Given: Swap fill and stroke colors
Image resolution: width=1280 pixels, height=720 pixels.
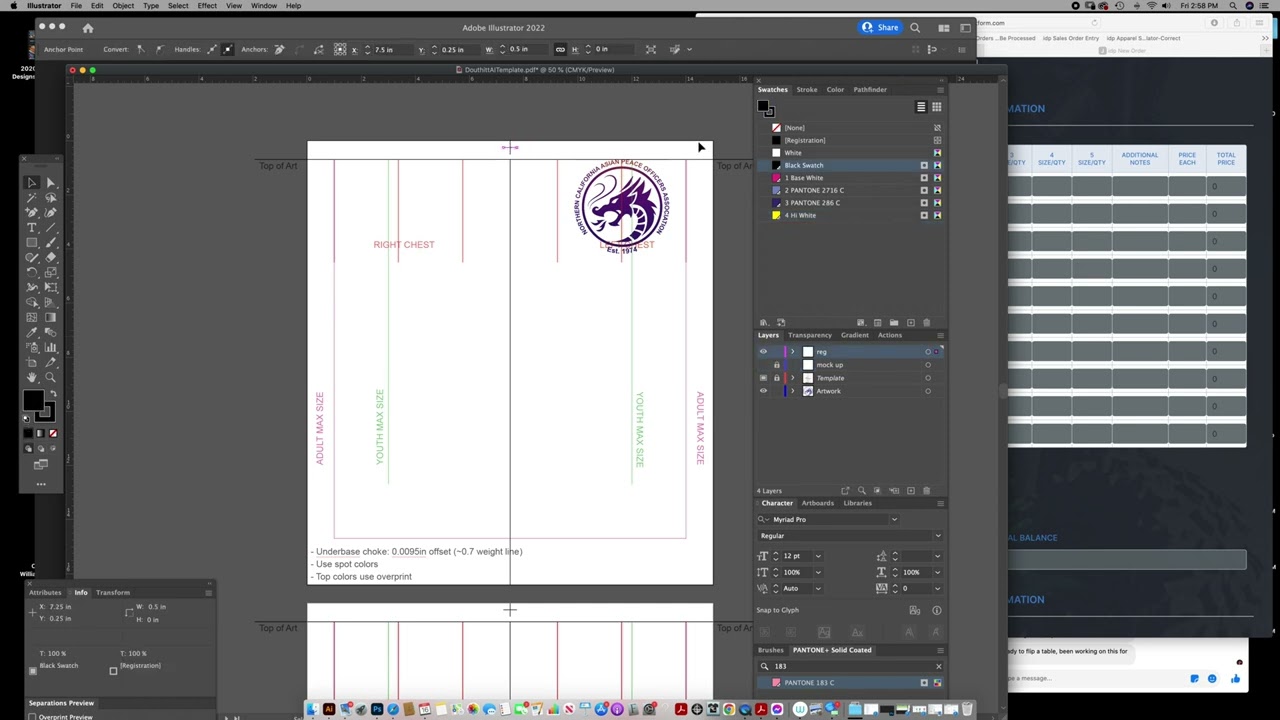Looking at the screenshot, I should pyautogui.click(x=53, y=393).
